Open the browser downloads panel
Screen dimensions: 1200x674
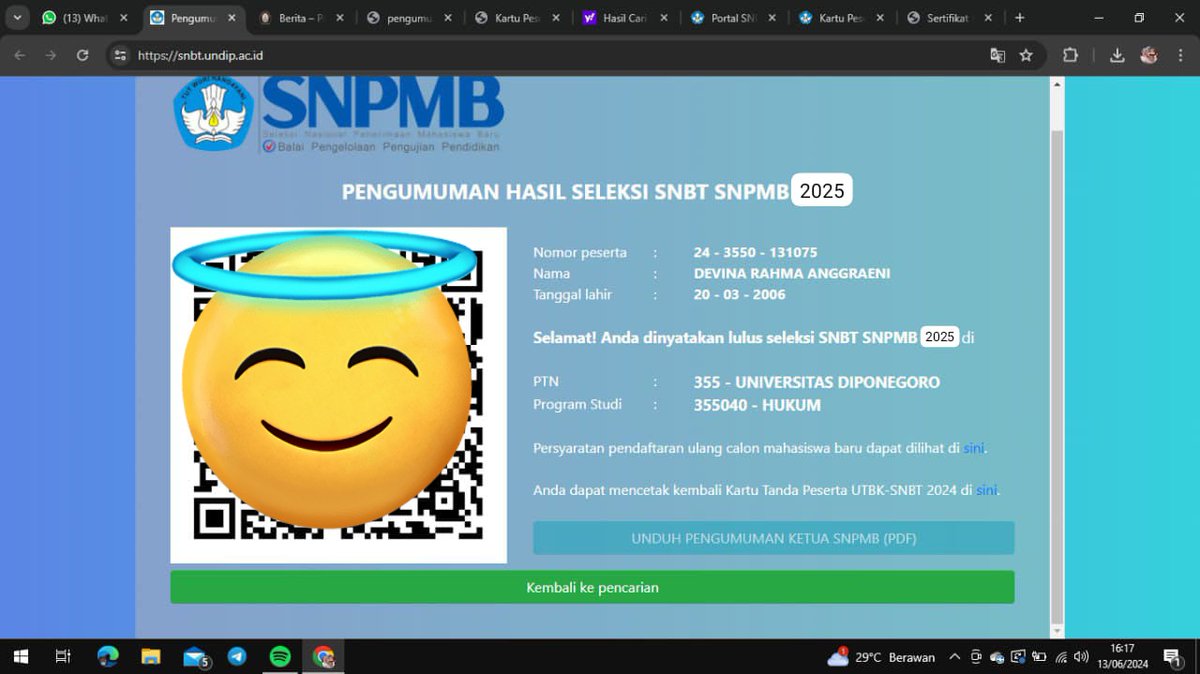pos(1117,55)
